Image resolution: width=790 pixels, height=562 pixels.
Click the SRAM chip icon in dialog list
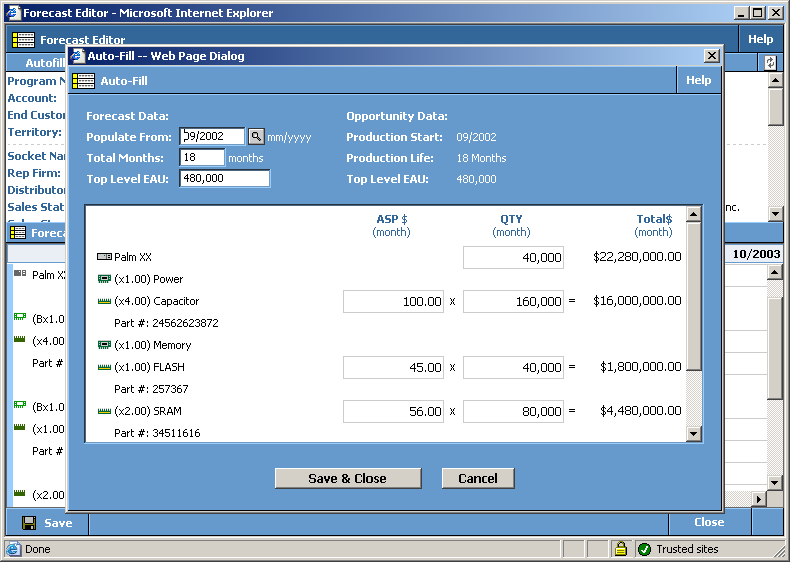(x=104, y=411)
